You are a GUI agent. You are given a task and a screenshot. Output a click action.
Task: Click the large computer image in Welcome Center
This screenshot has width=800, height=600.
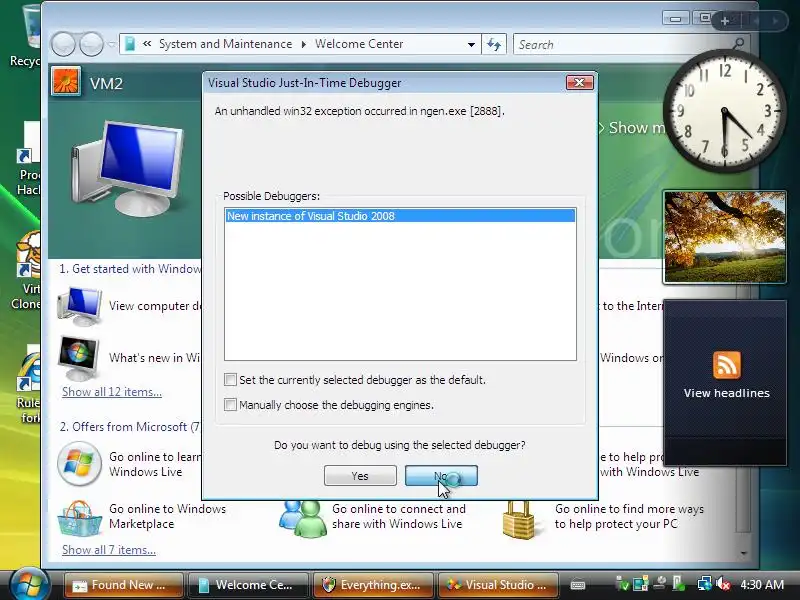[x=127, y=168]
